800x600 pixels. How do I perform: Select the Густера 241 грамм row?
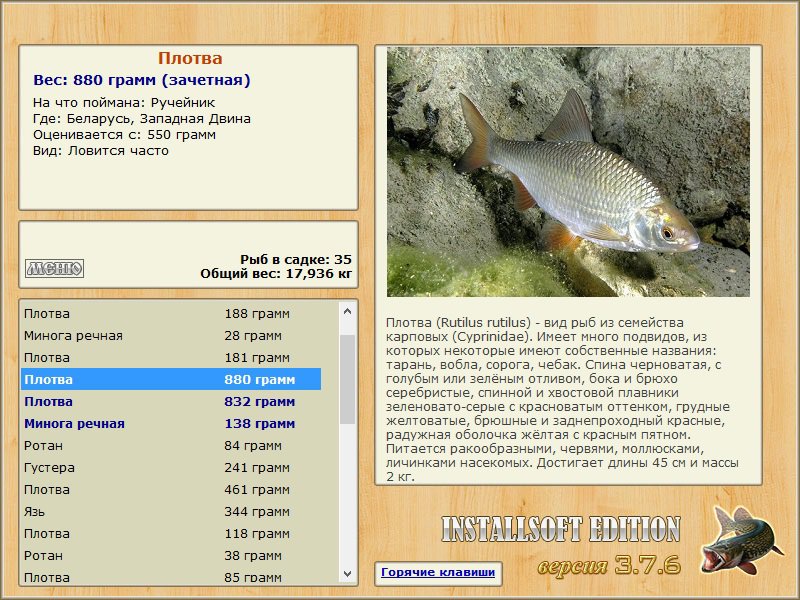tap(171, 467)
